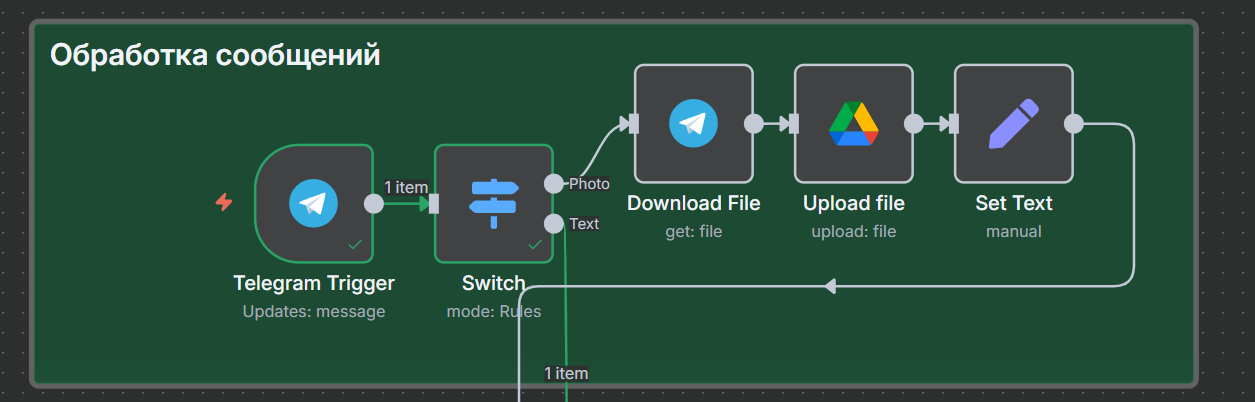Click the arrowhead on the return connection
This screenshot has height=402, width=1255.
[829, 287]
